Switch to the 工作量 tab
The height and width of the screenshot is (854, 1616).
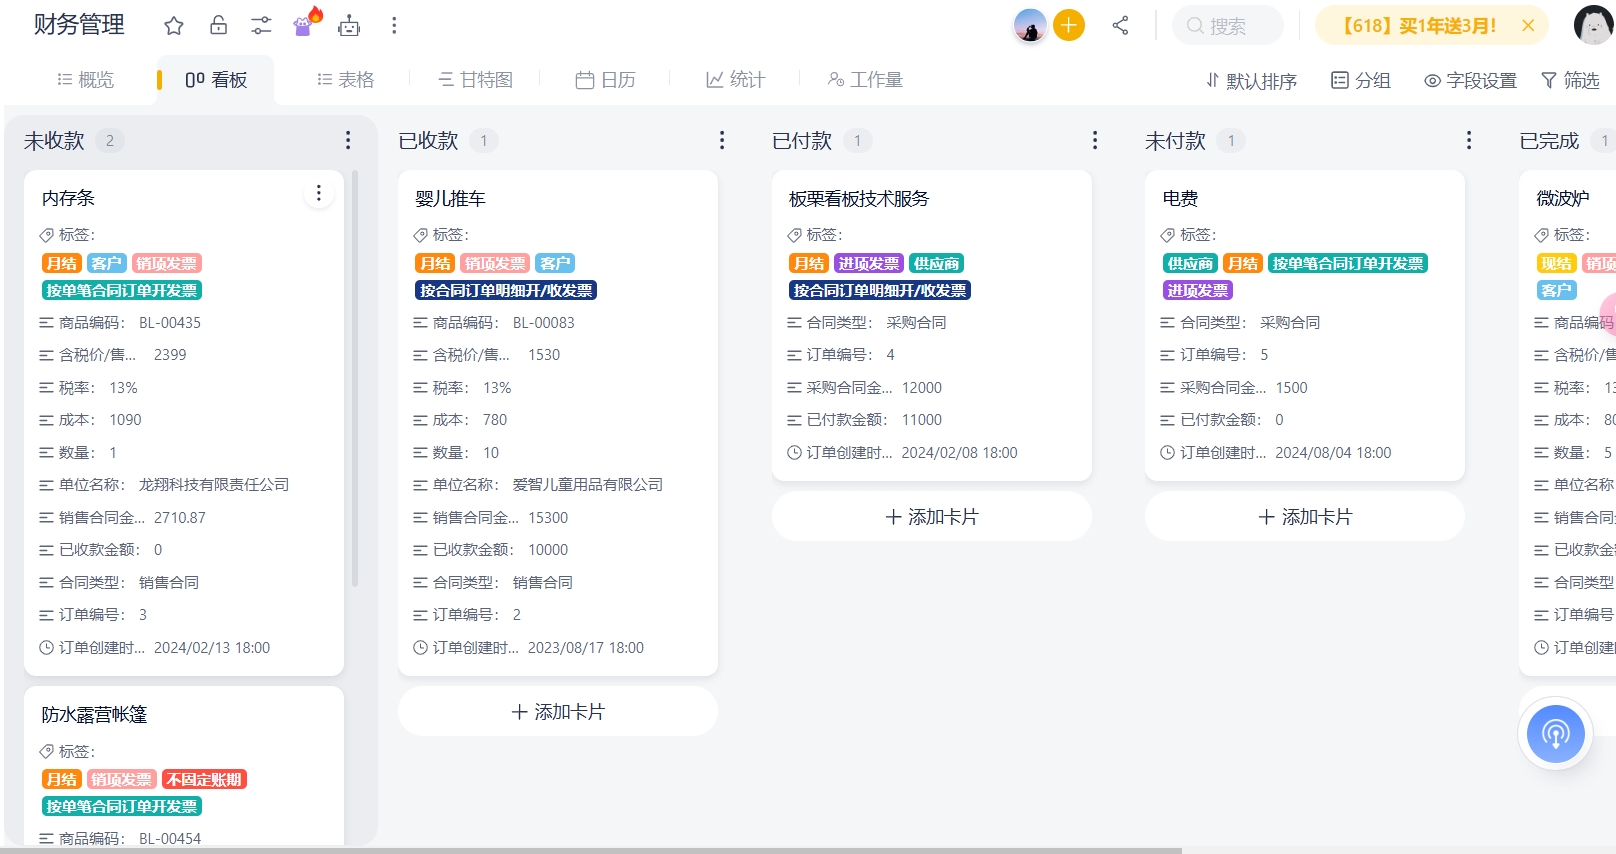click(865, 80)
